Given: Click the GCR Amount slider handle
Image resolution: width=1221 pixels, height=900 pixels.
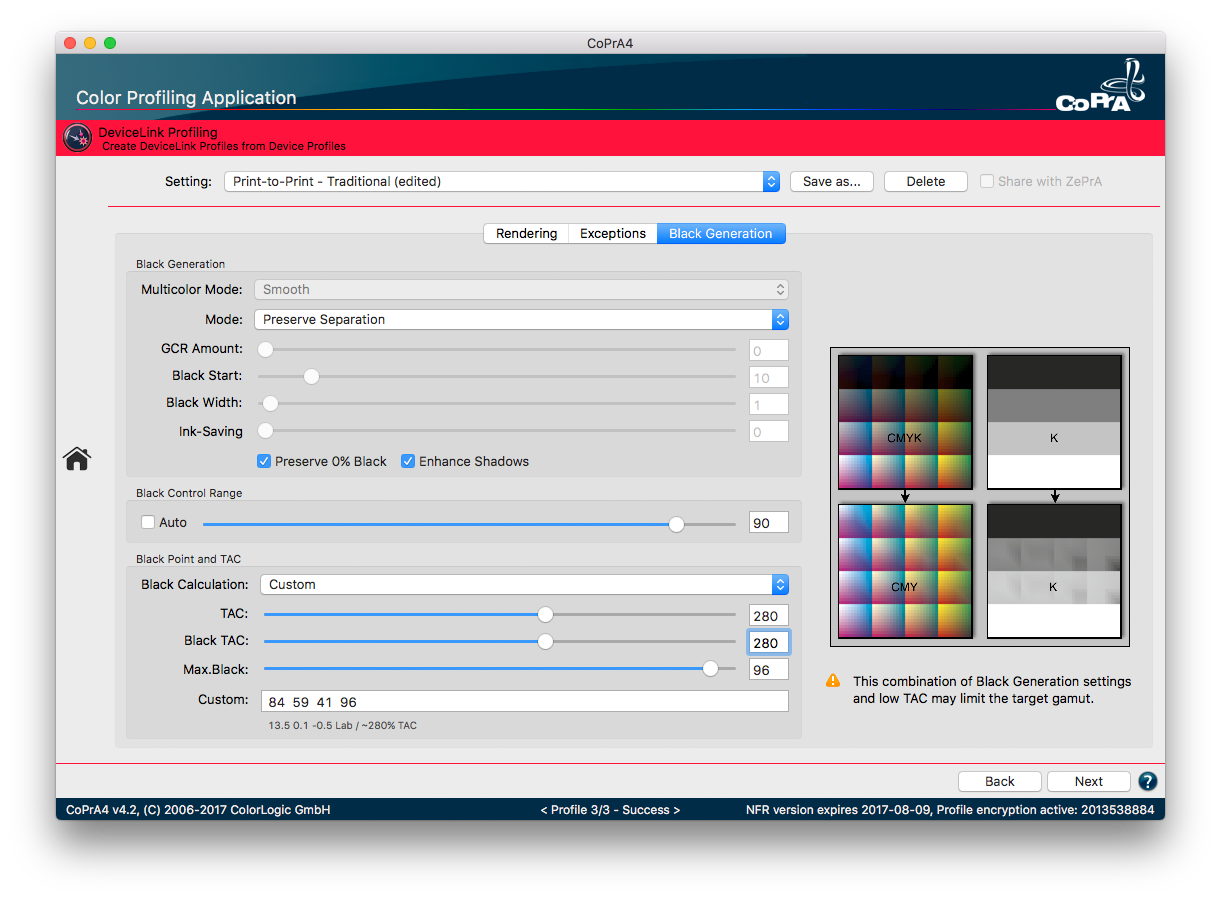Looking at the screenshot, I should [265, 349].
